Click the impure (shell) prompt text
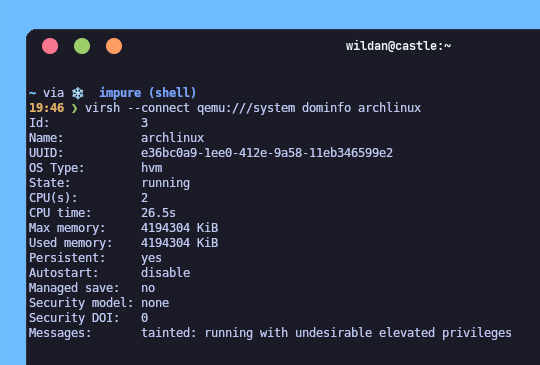540x365 pixels. tap(148, 93)
